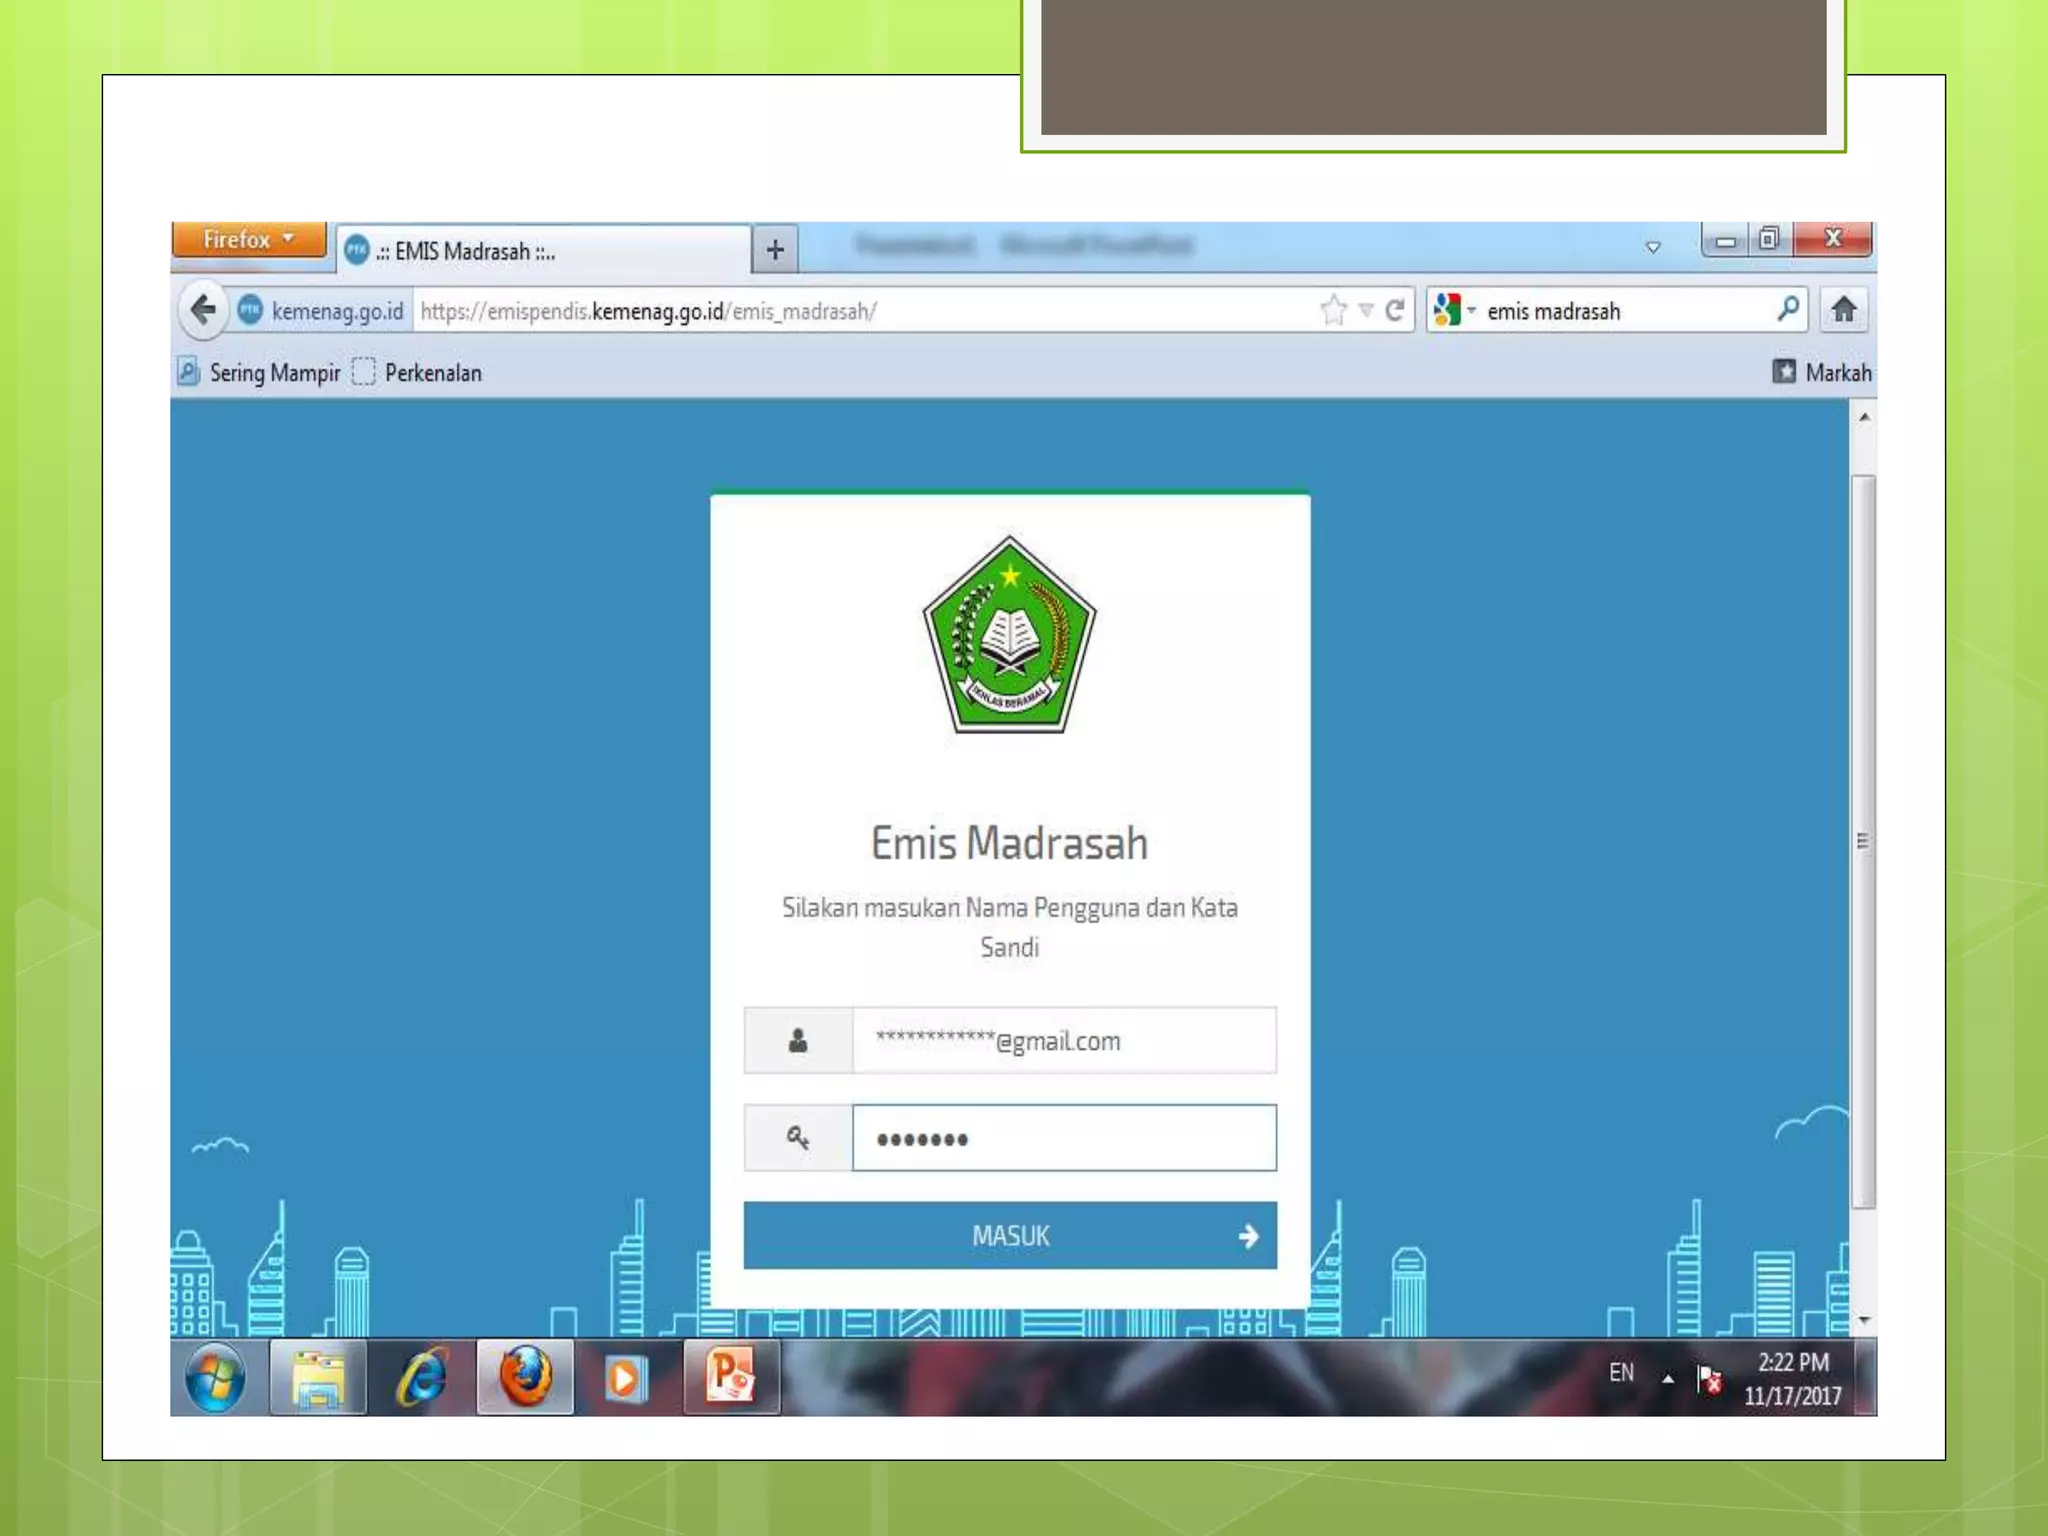Bookmark page with star icon

click(1333, 310)
